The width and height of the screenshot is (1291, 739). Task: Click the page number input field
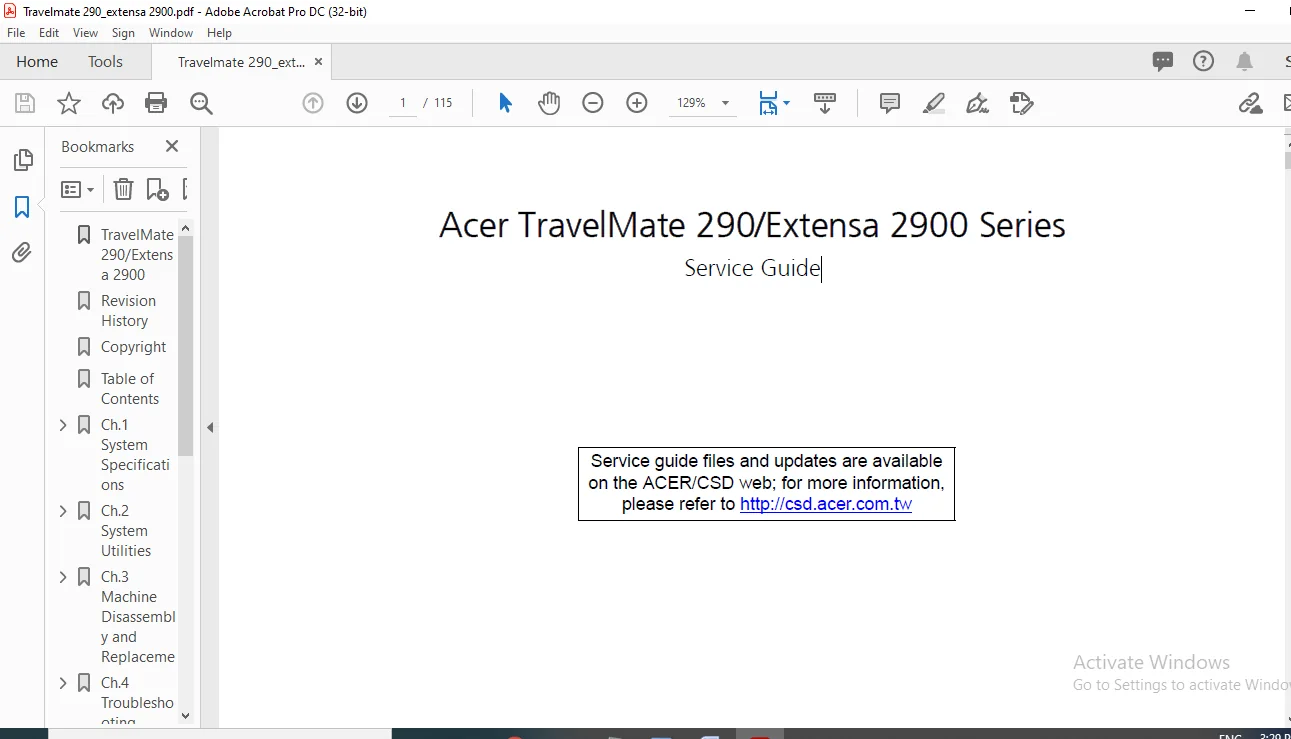pos(403,103)
